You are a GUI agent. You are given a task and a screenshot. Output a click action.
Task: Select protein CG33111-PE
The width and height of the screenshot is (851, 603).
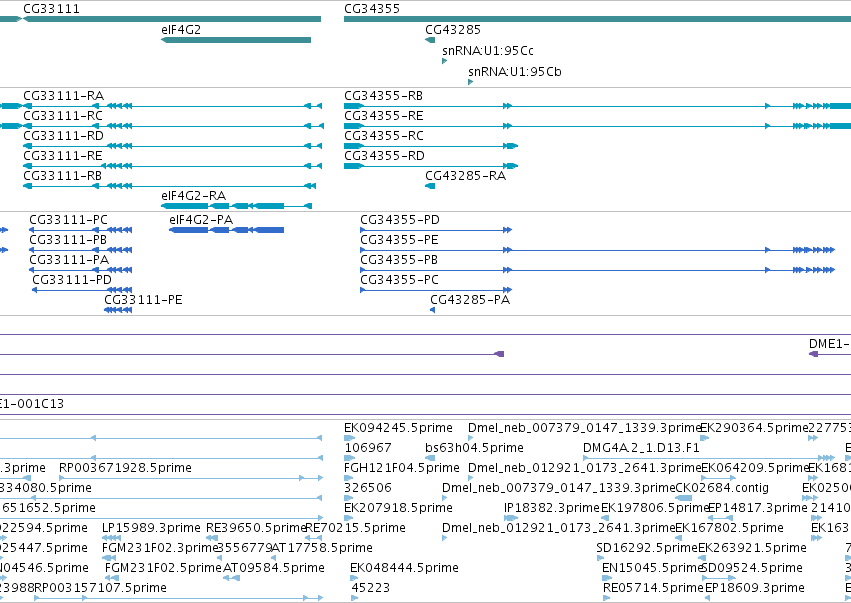tap(143, 300)
